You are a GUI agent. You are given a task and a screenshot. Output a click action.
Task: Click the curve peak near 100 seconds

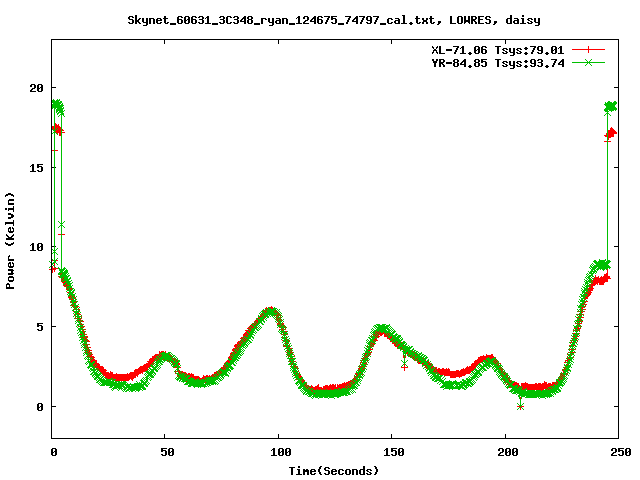coord(271,311)
